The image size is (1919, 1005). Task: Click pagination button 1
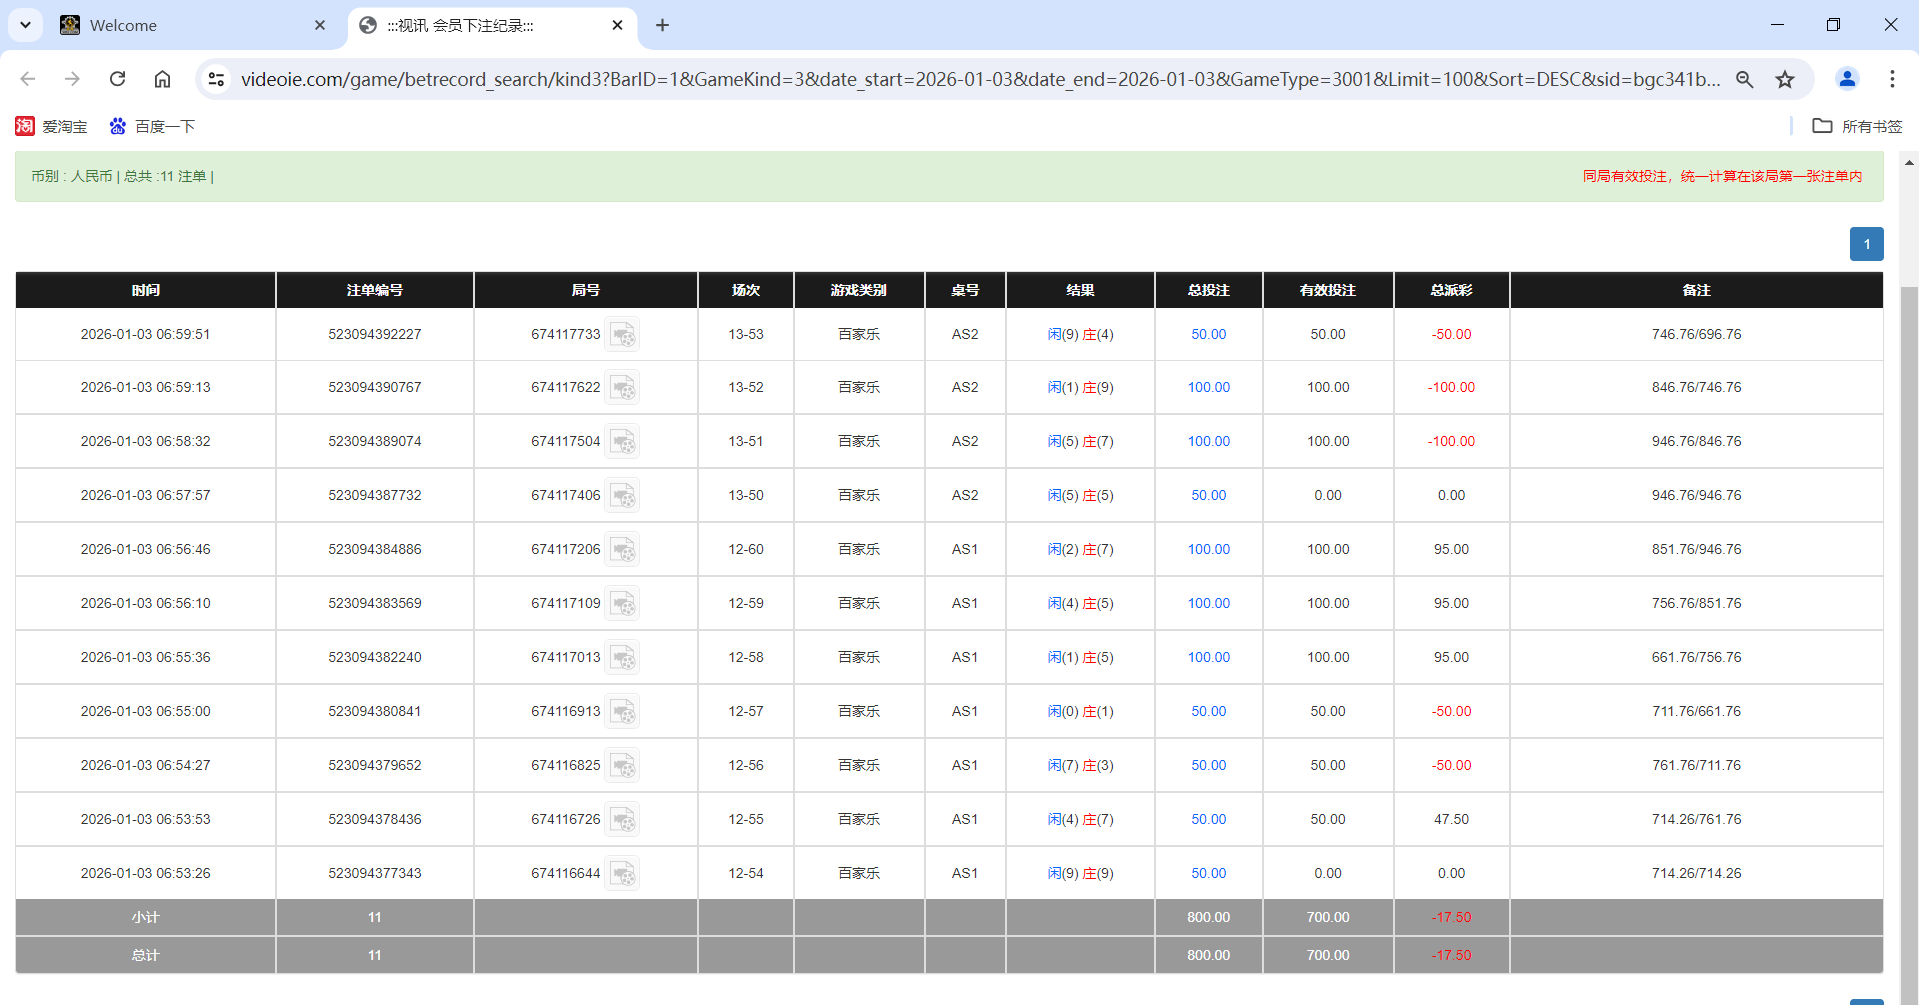1866,244
